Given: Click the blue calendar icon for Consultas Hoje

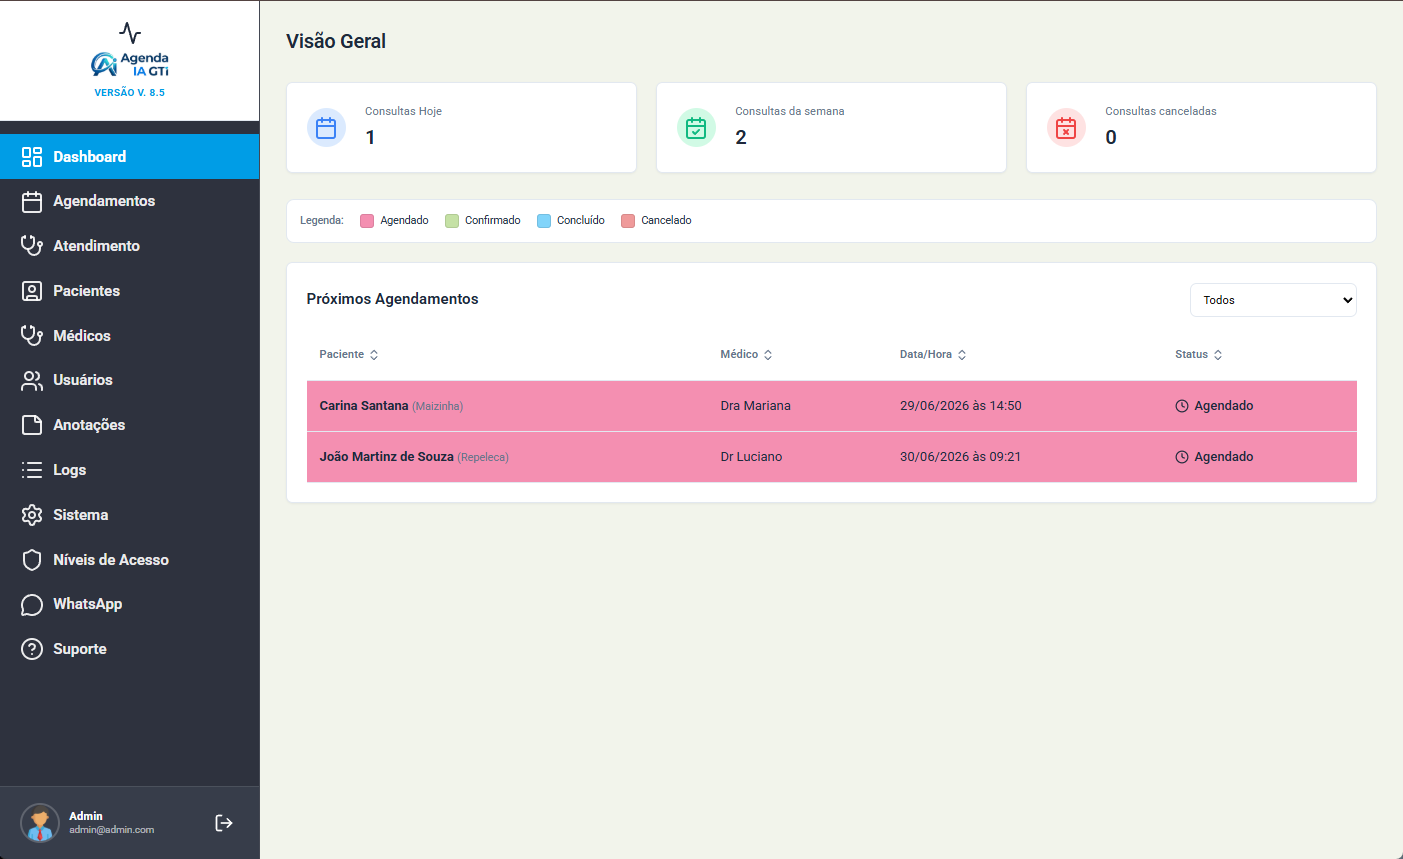Looking at the screenshot, I should tap(326, 128).
